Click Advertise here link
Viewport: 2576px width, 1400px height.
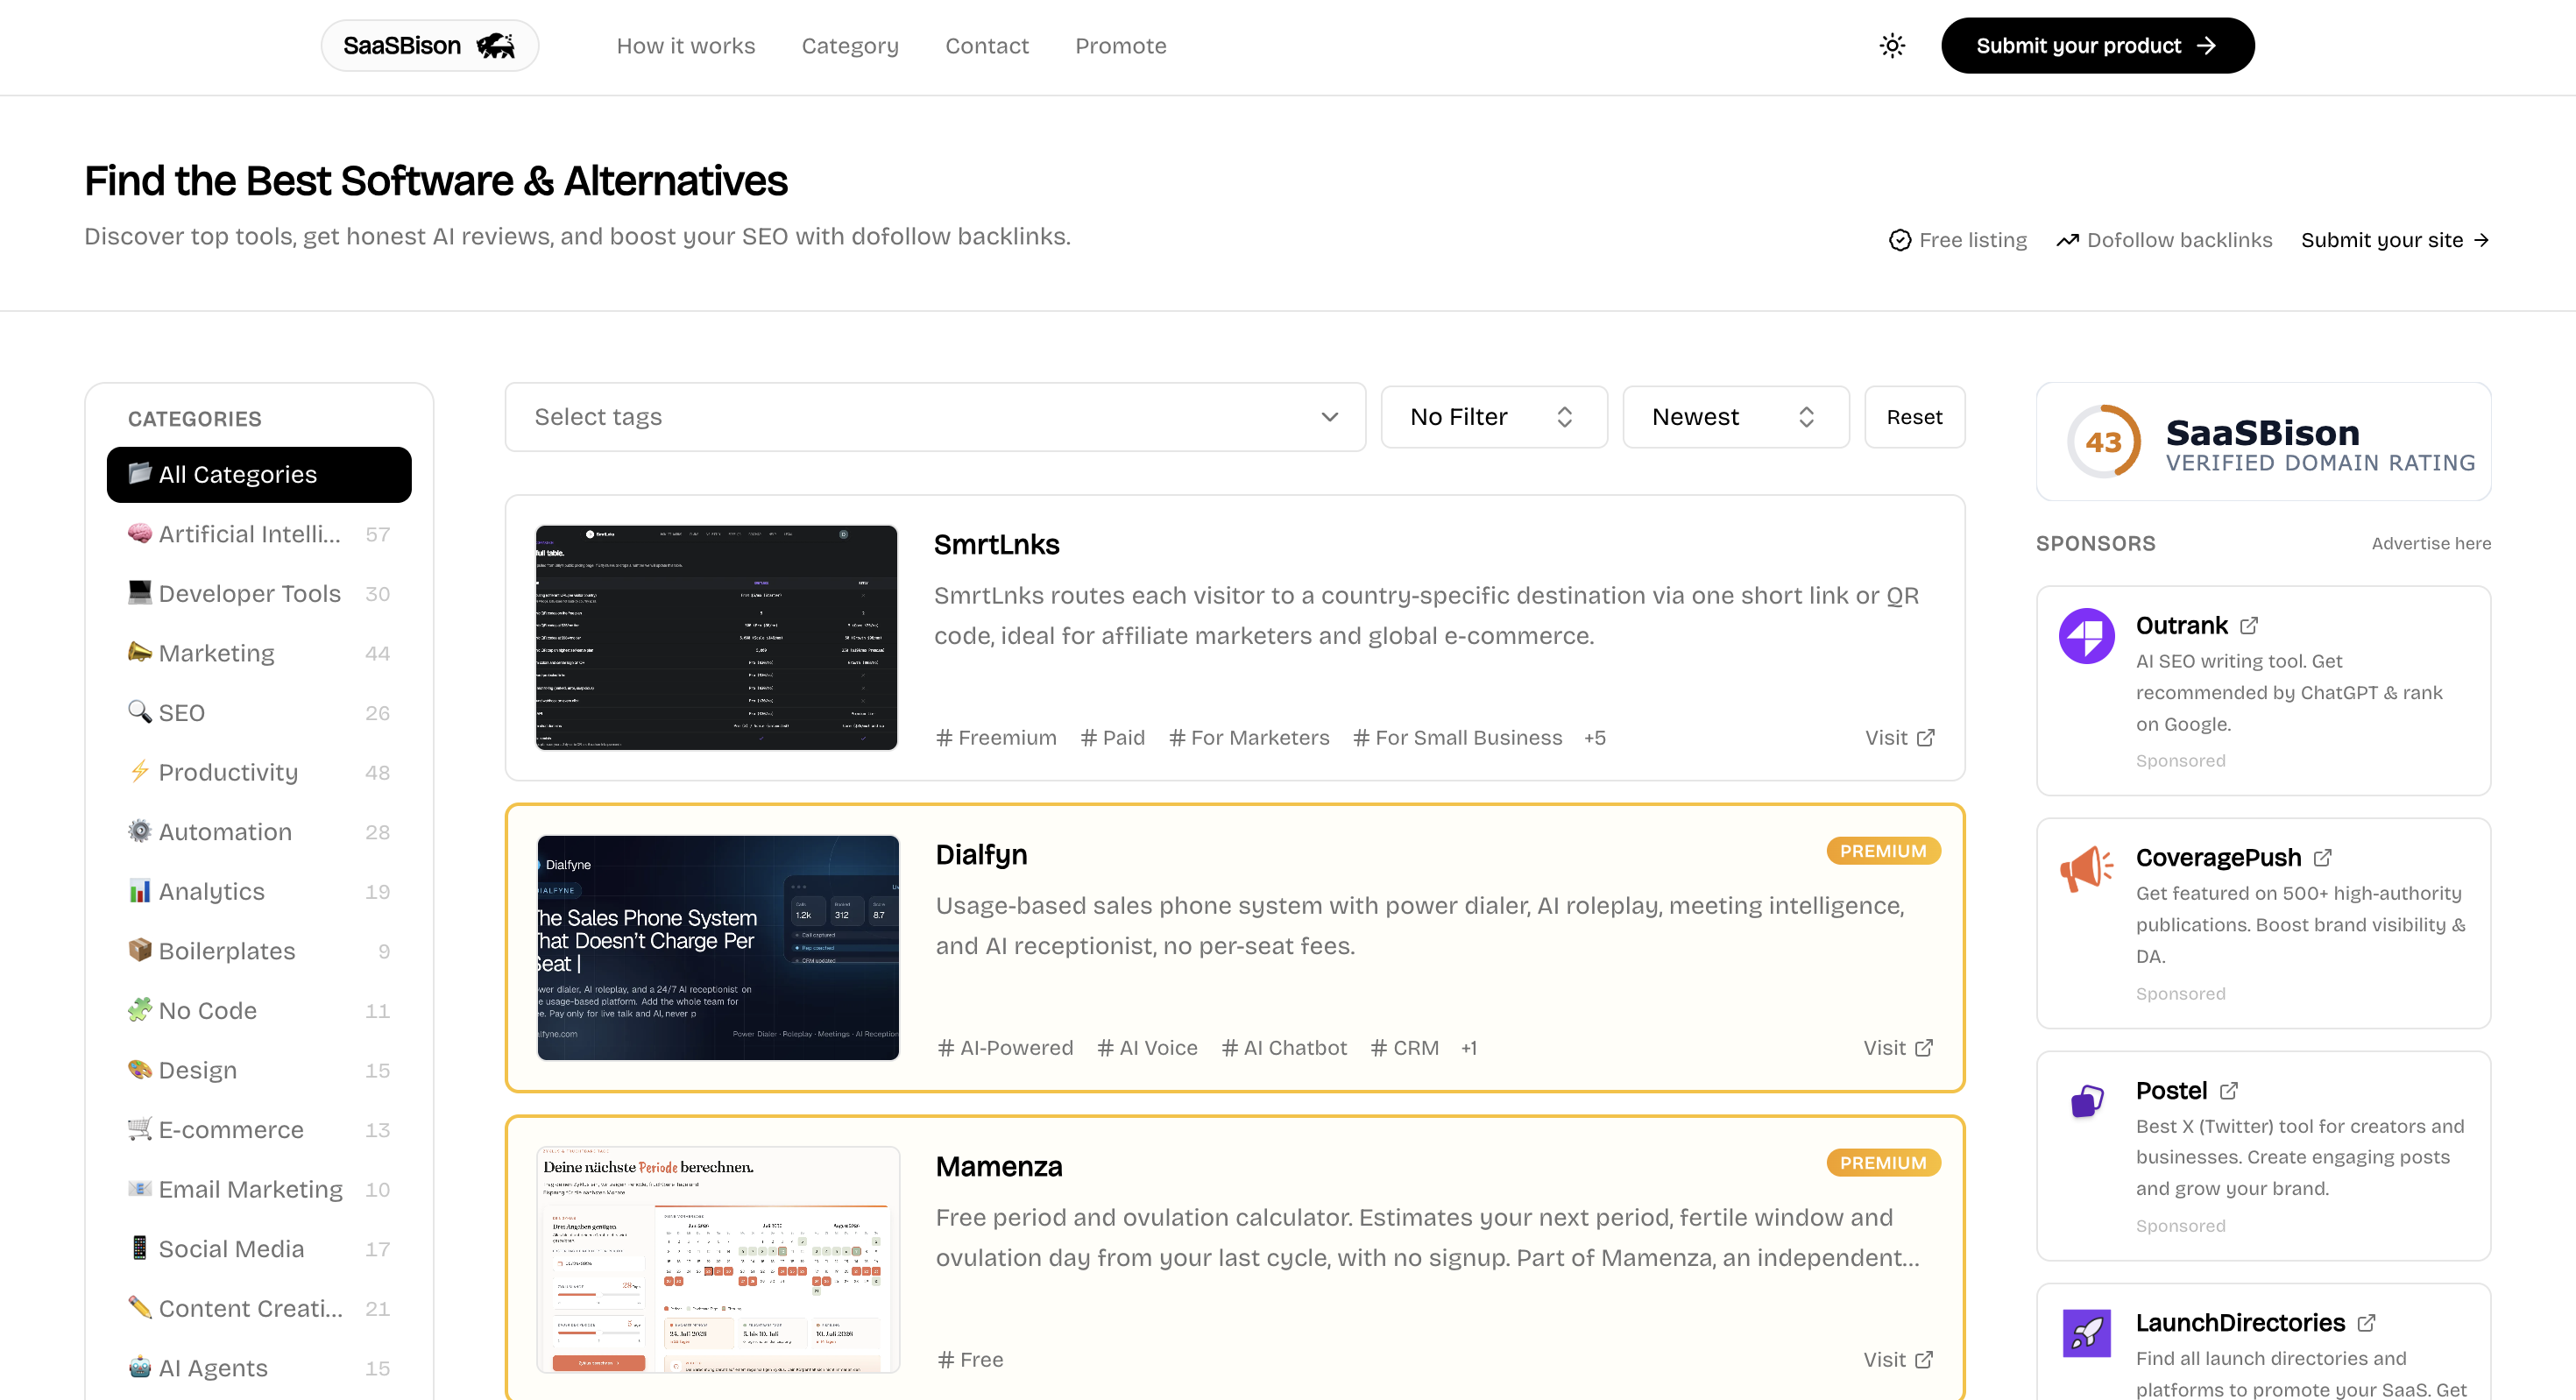(x=2431, y=543)
